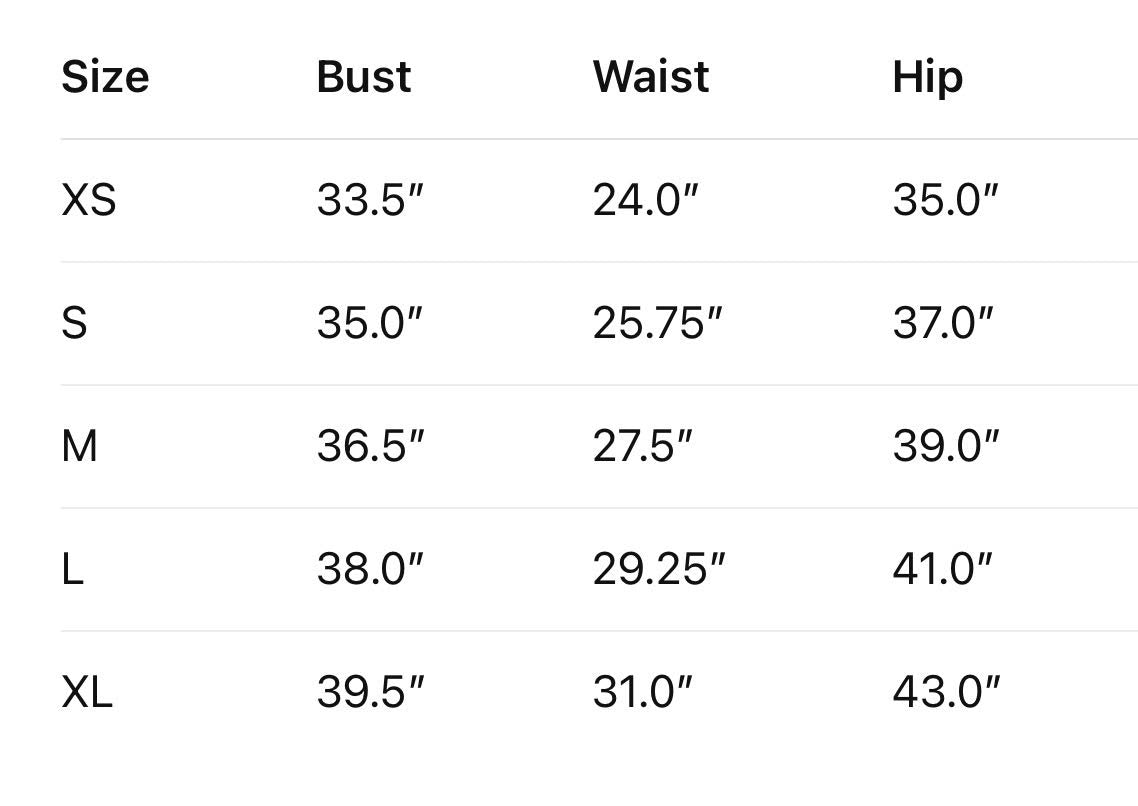Click the L waist value 29.25"
The image size is (1138, 806).
point(658,569)
